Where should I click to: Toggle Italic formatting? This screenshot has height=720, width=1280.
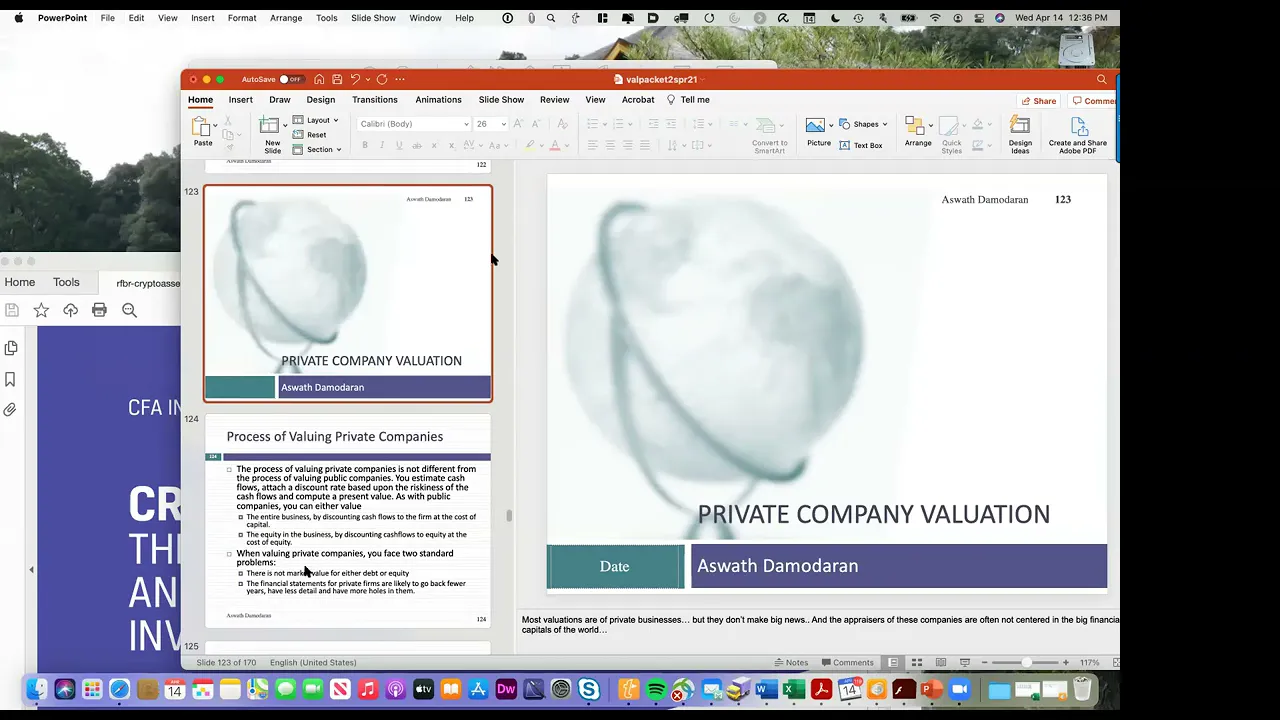[x=382, y=146]
